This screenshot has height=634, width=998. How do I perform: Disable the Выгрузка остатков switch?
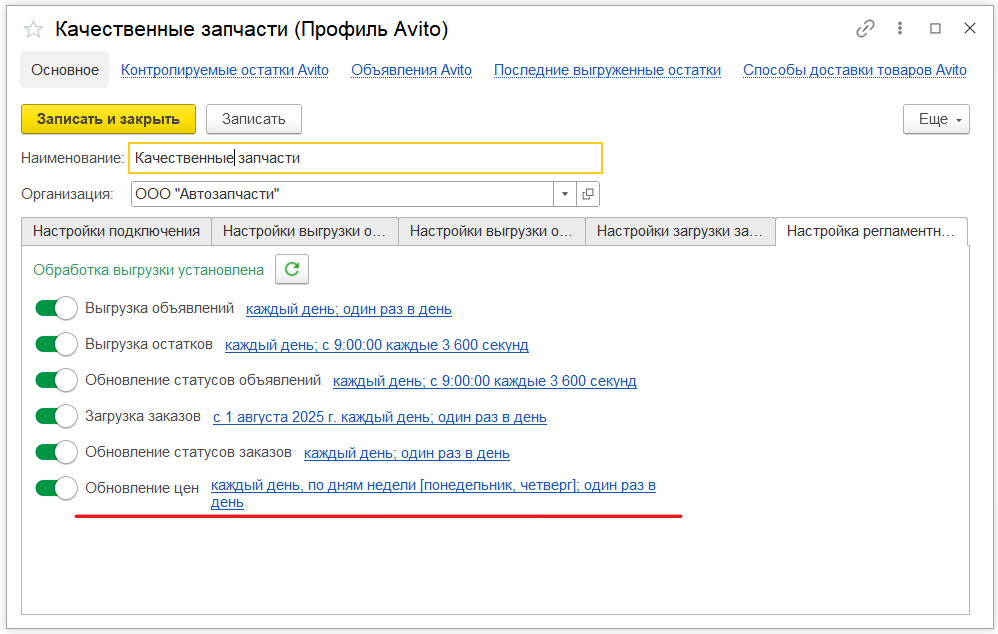(x=56, y=345)
